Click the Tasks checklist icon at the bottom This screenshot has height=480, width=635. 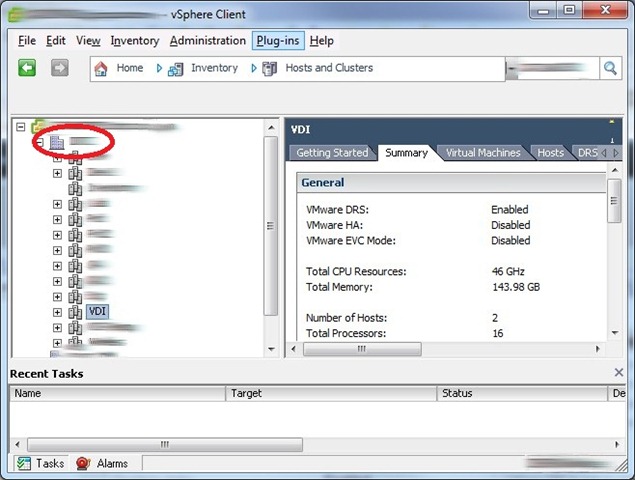click(23, 463)
